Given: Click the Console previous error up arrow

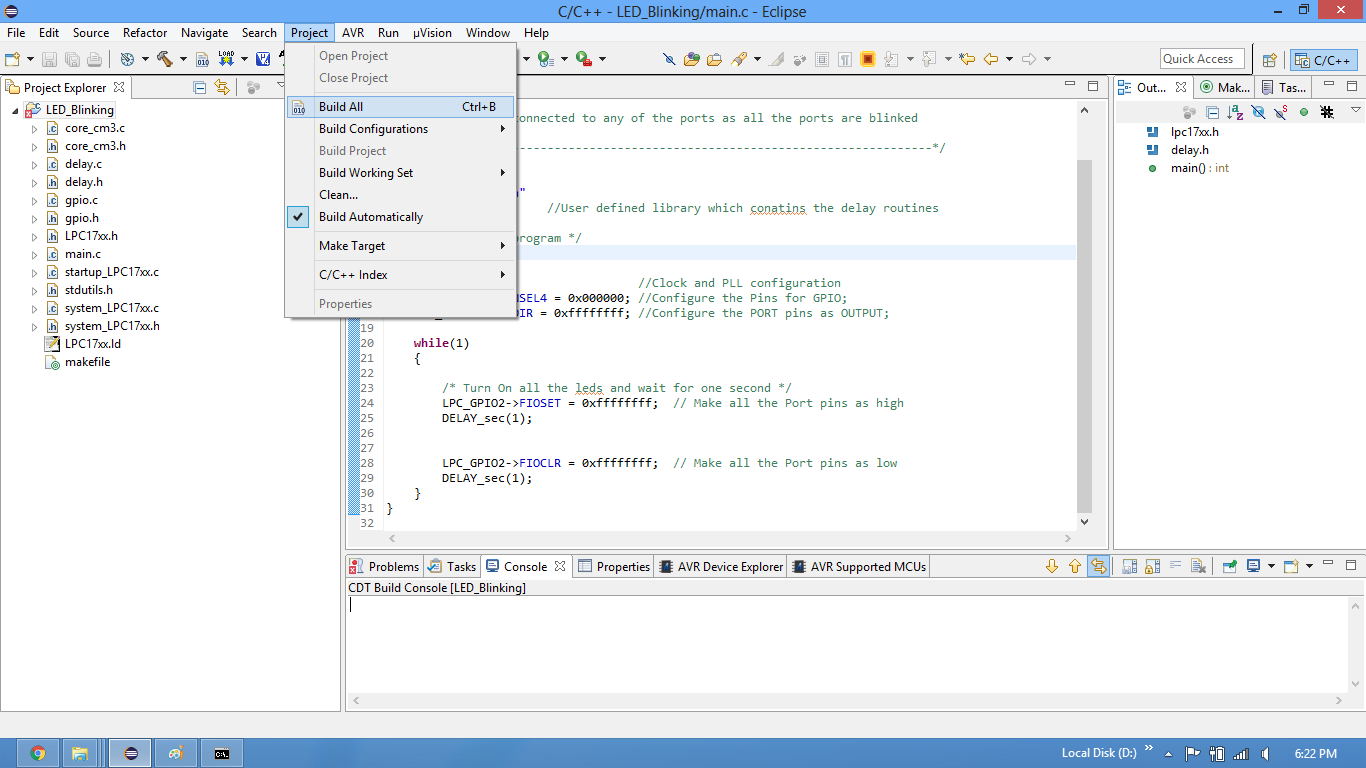Looking at the screenshot, I should click(1075, 566).
